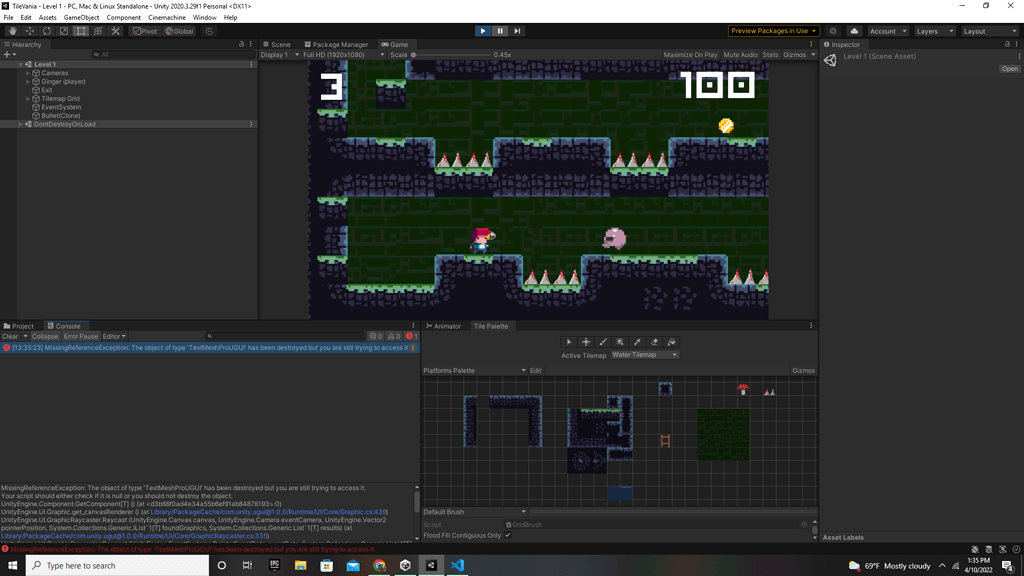Toggle console warning messages filter

394,336
